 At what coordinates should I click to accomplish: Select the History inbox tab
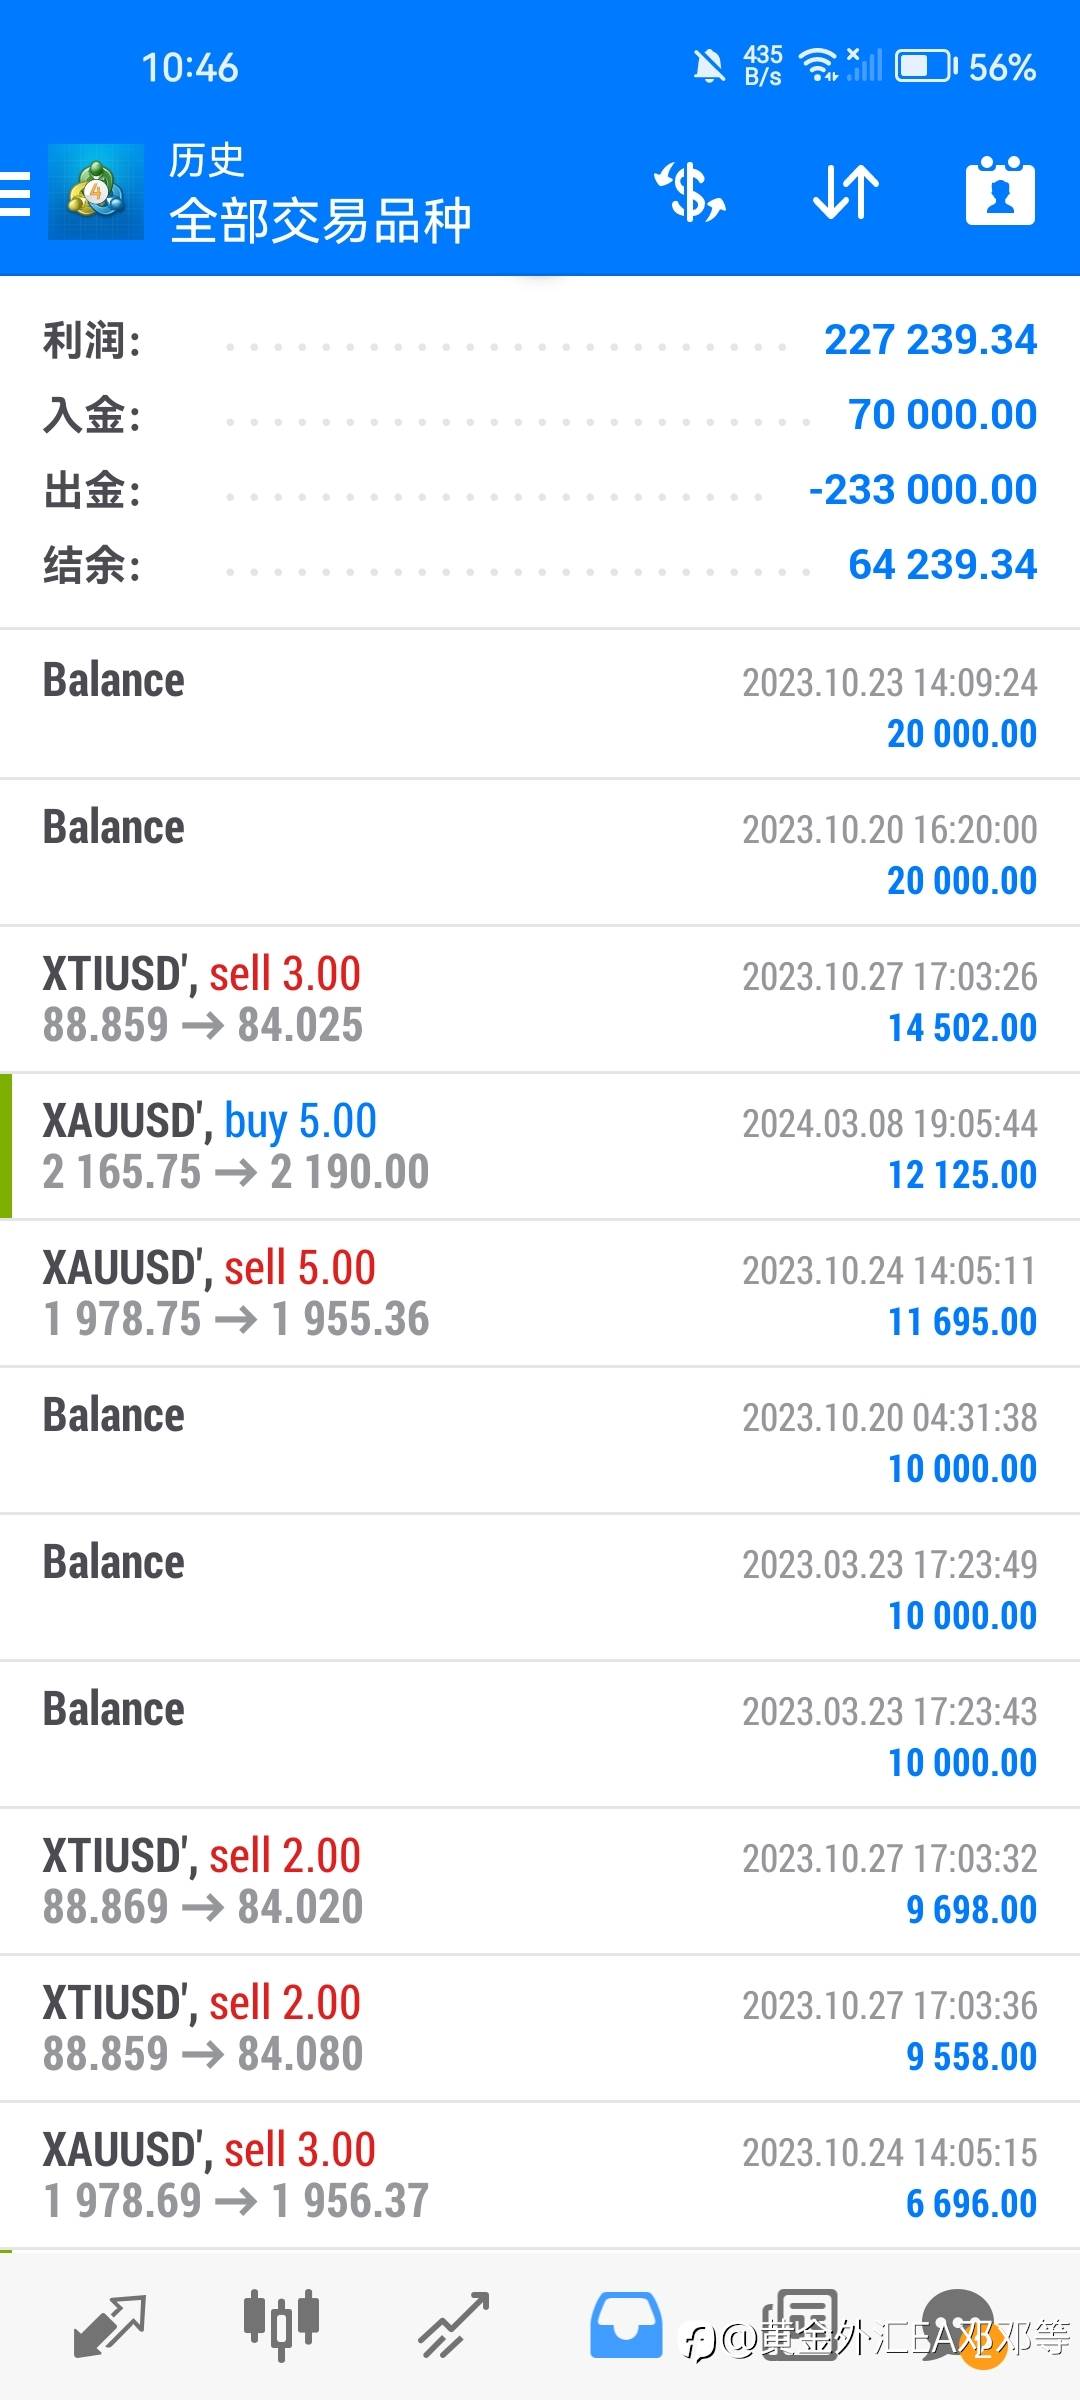(626, 2324)
